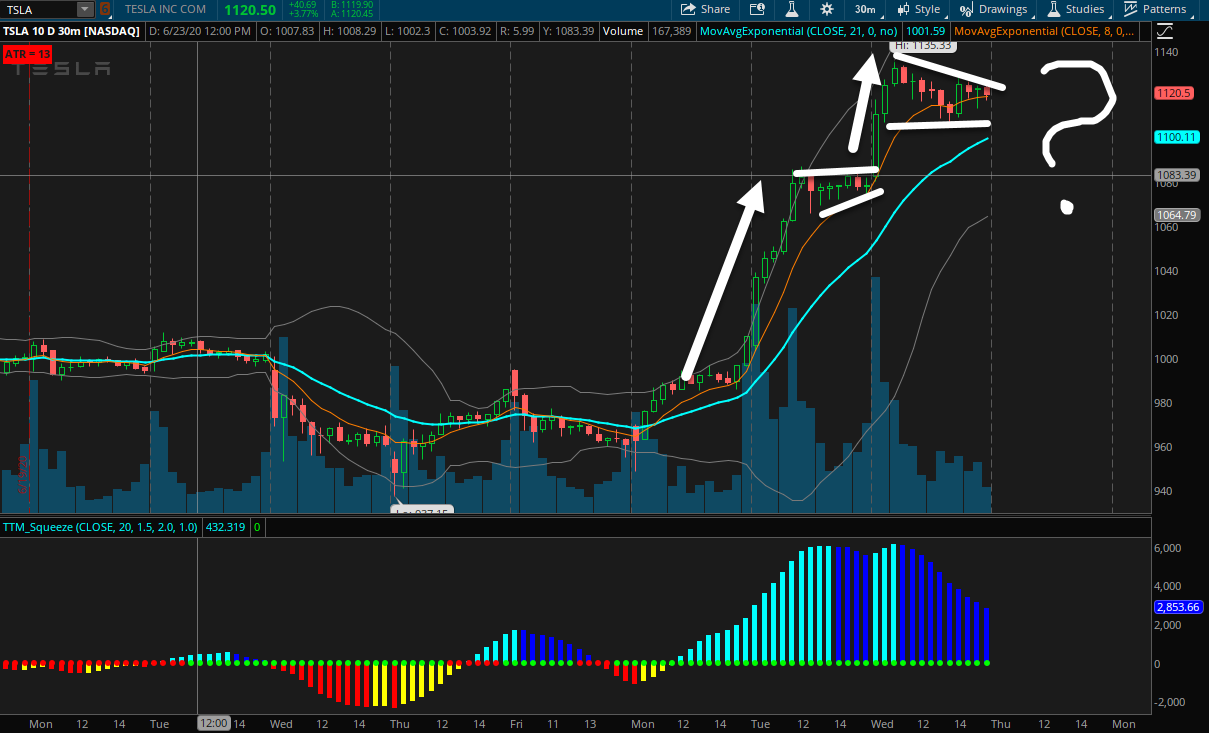The width and height of the screenshot is (1209, 733).
Task: Open the Style menu
Action: (x=919, y=9)
